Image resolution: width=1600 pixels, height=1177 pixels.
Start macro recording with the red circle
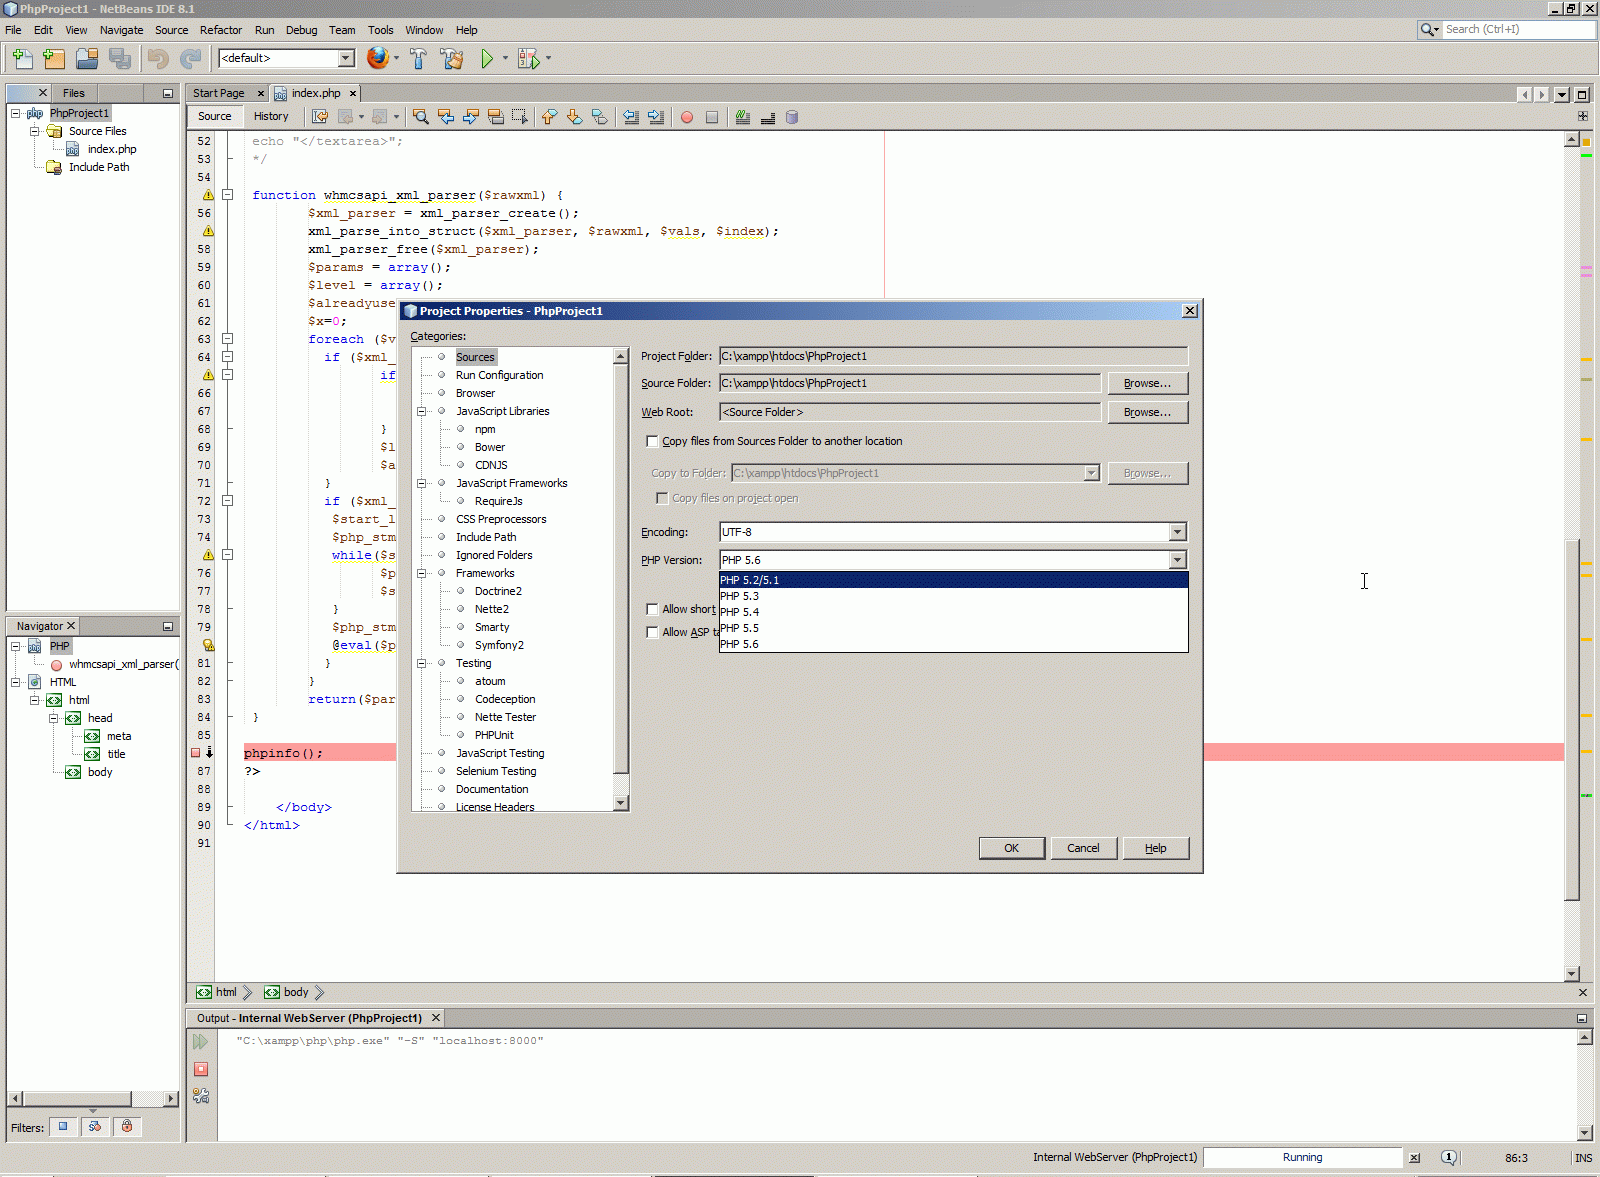687,117
